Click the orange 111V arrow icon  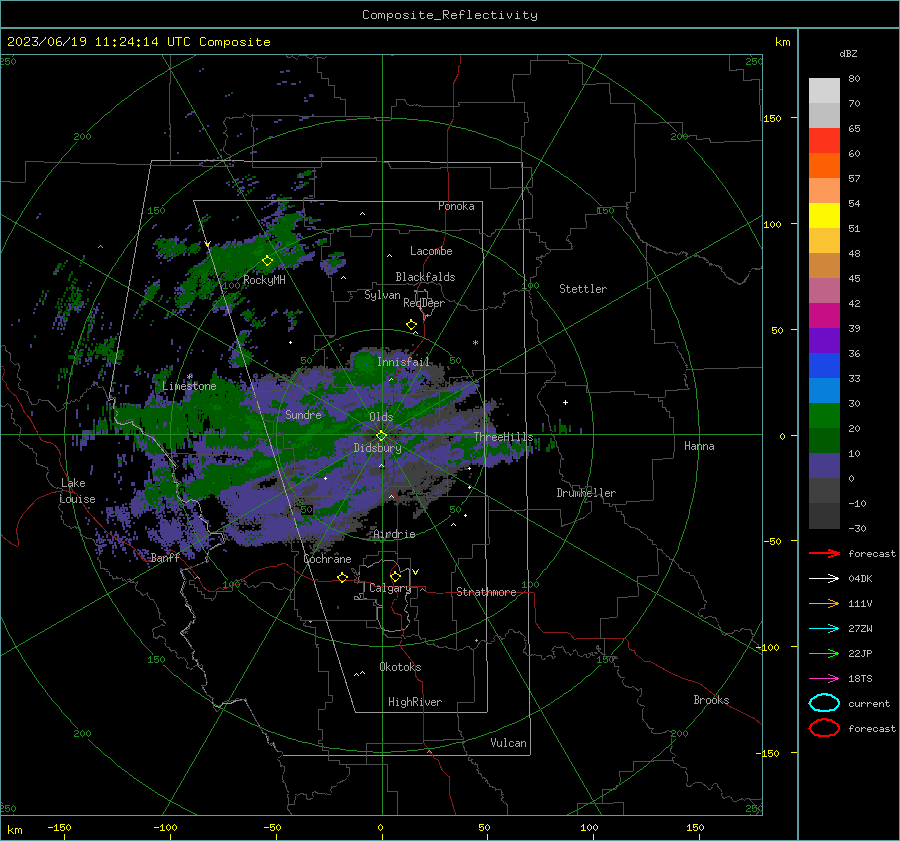824,603
